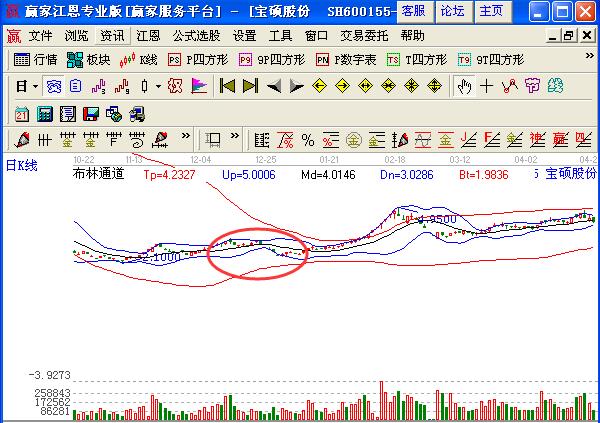The height and width of the screenshot is (423, 600).
Task: Open the 行情 market quotes view
Action: point(36,59)
